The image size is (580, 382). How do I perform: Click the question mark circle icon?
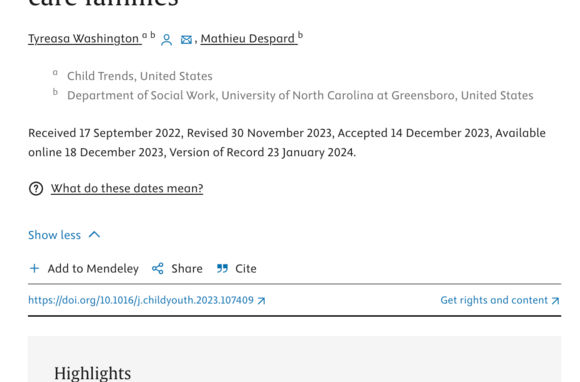(36, 189)
